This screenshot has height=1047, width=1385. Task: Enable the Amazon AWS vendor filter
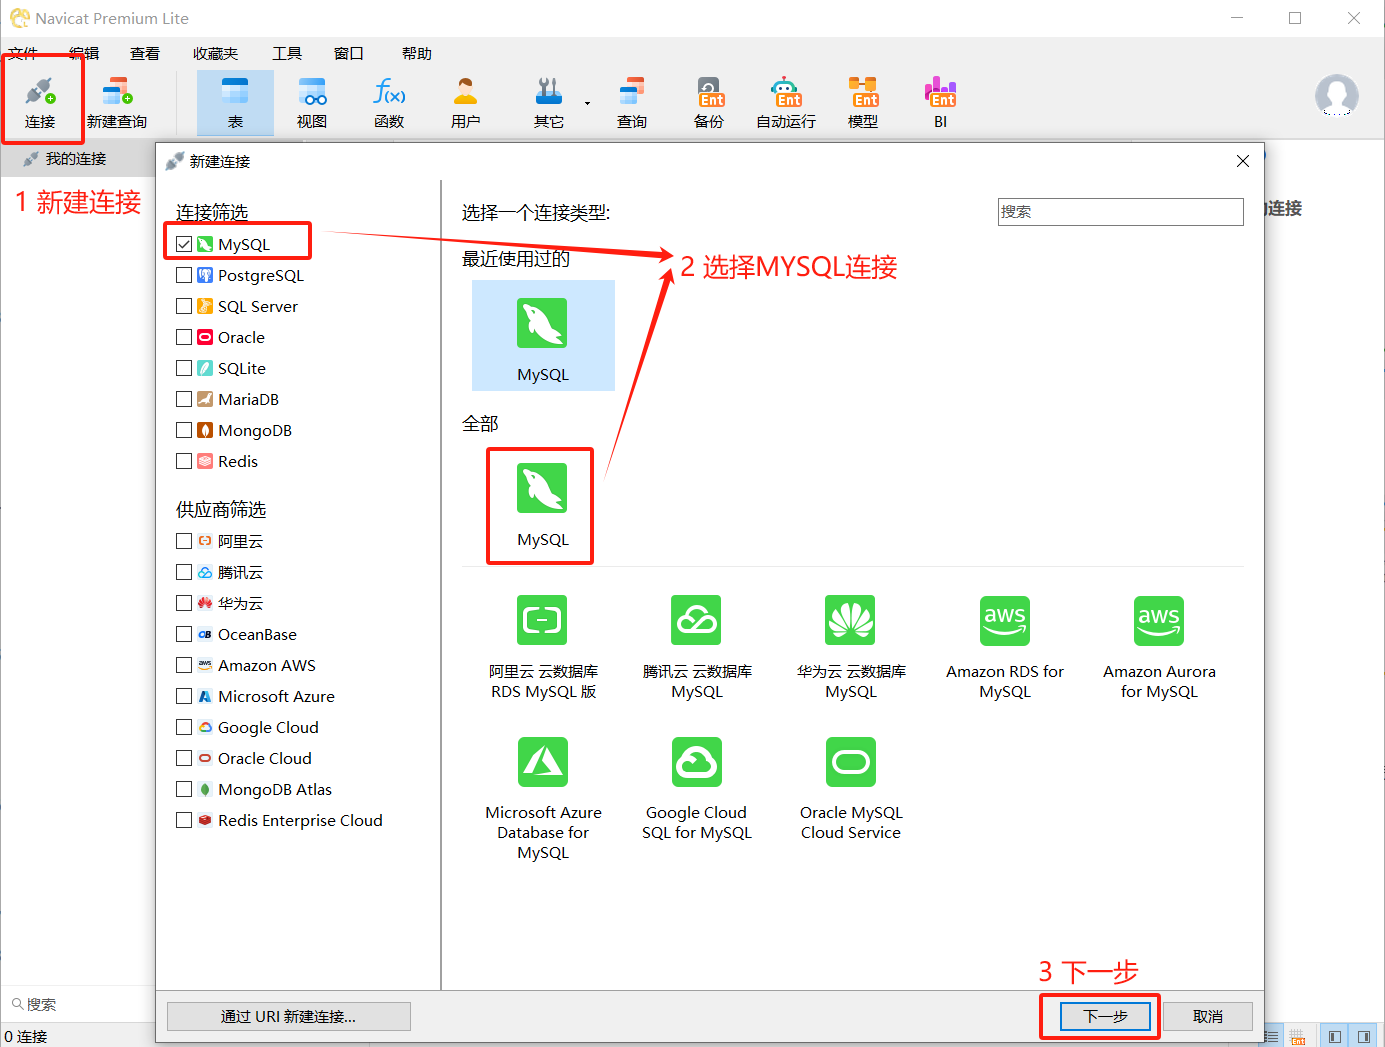click(x=184, y=665)
